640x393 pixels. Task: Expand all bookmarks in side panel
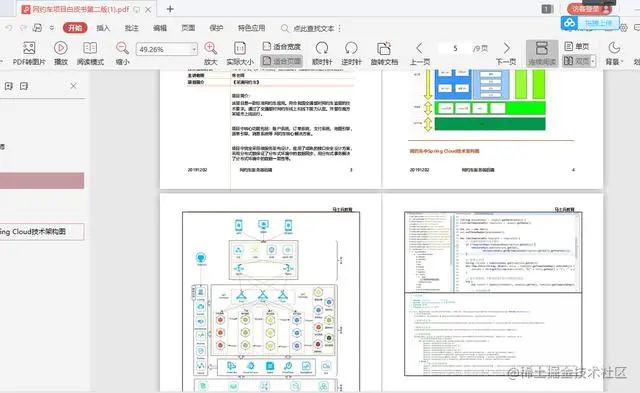coord(9,86)
